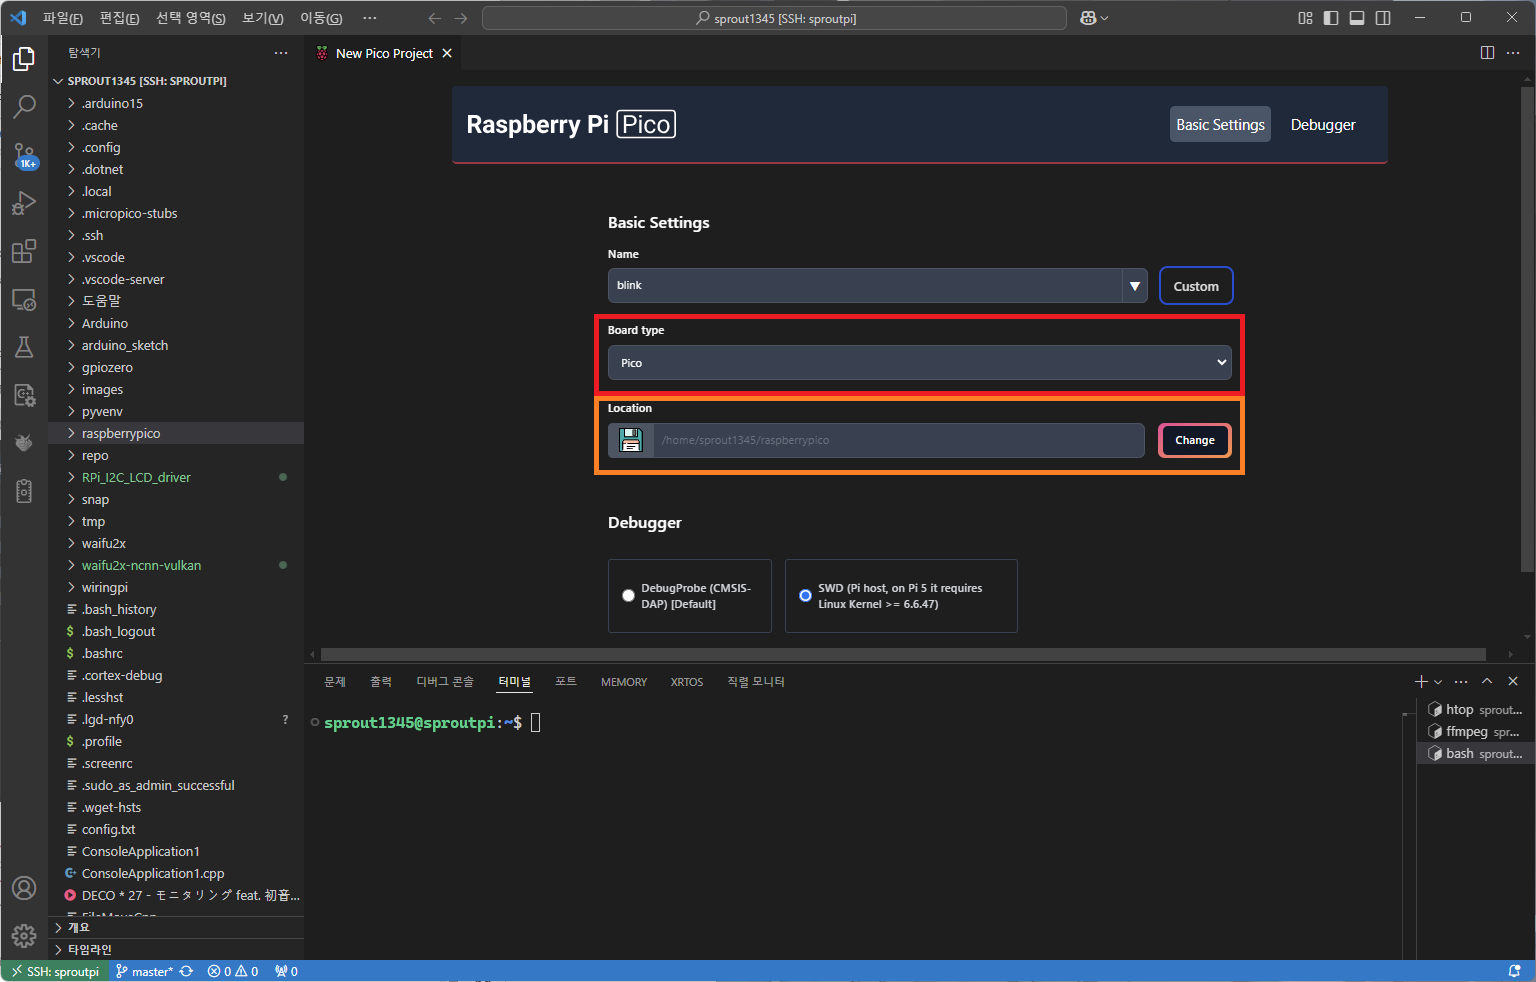Click the Change location button
The image size is (1536, 982).
pyautogui.click(x=1195, y=440)
